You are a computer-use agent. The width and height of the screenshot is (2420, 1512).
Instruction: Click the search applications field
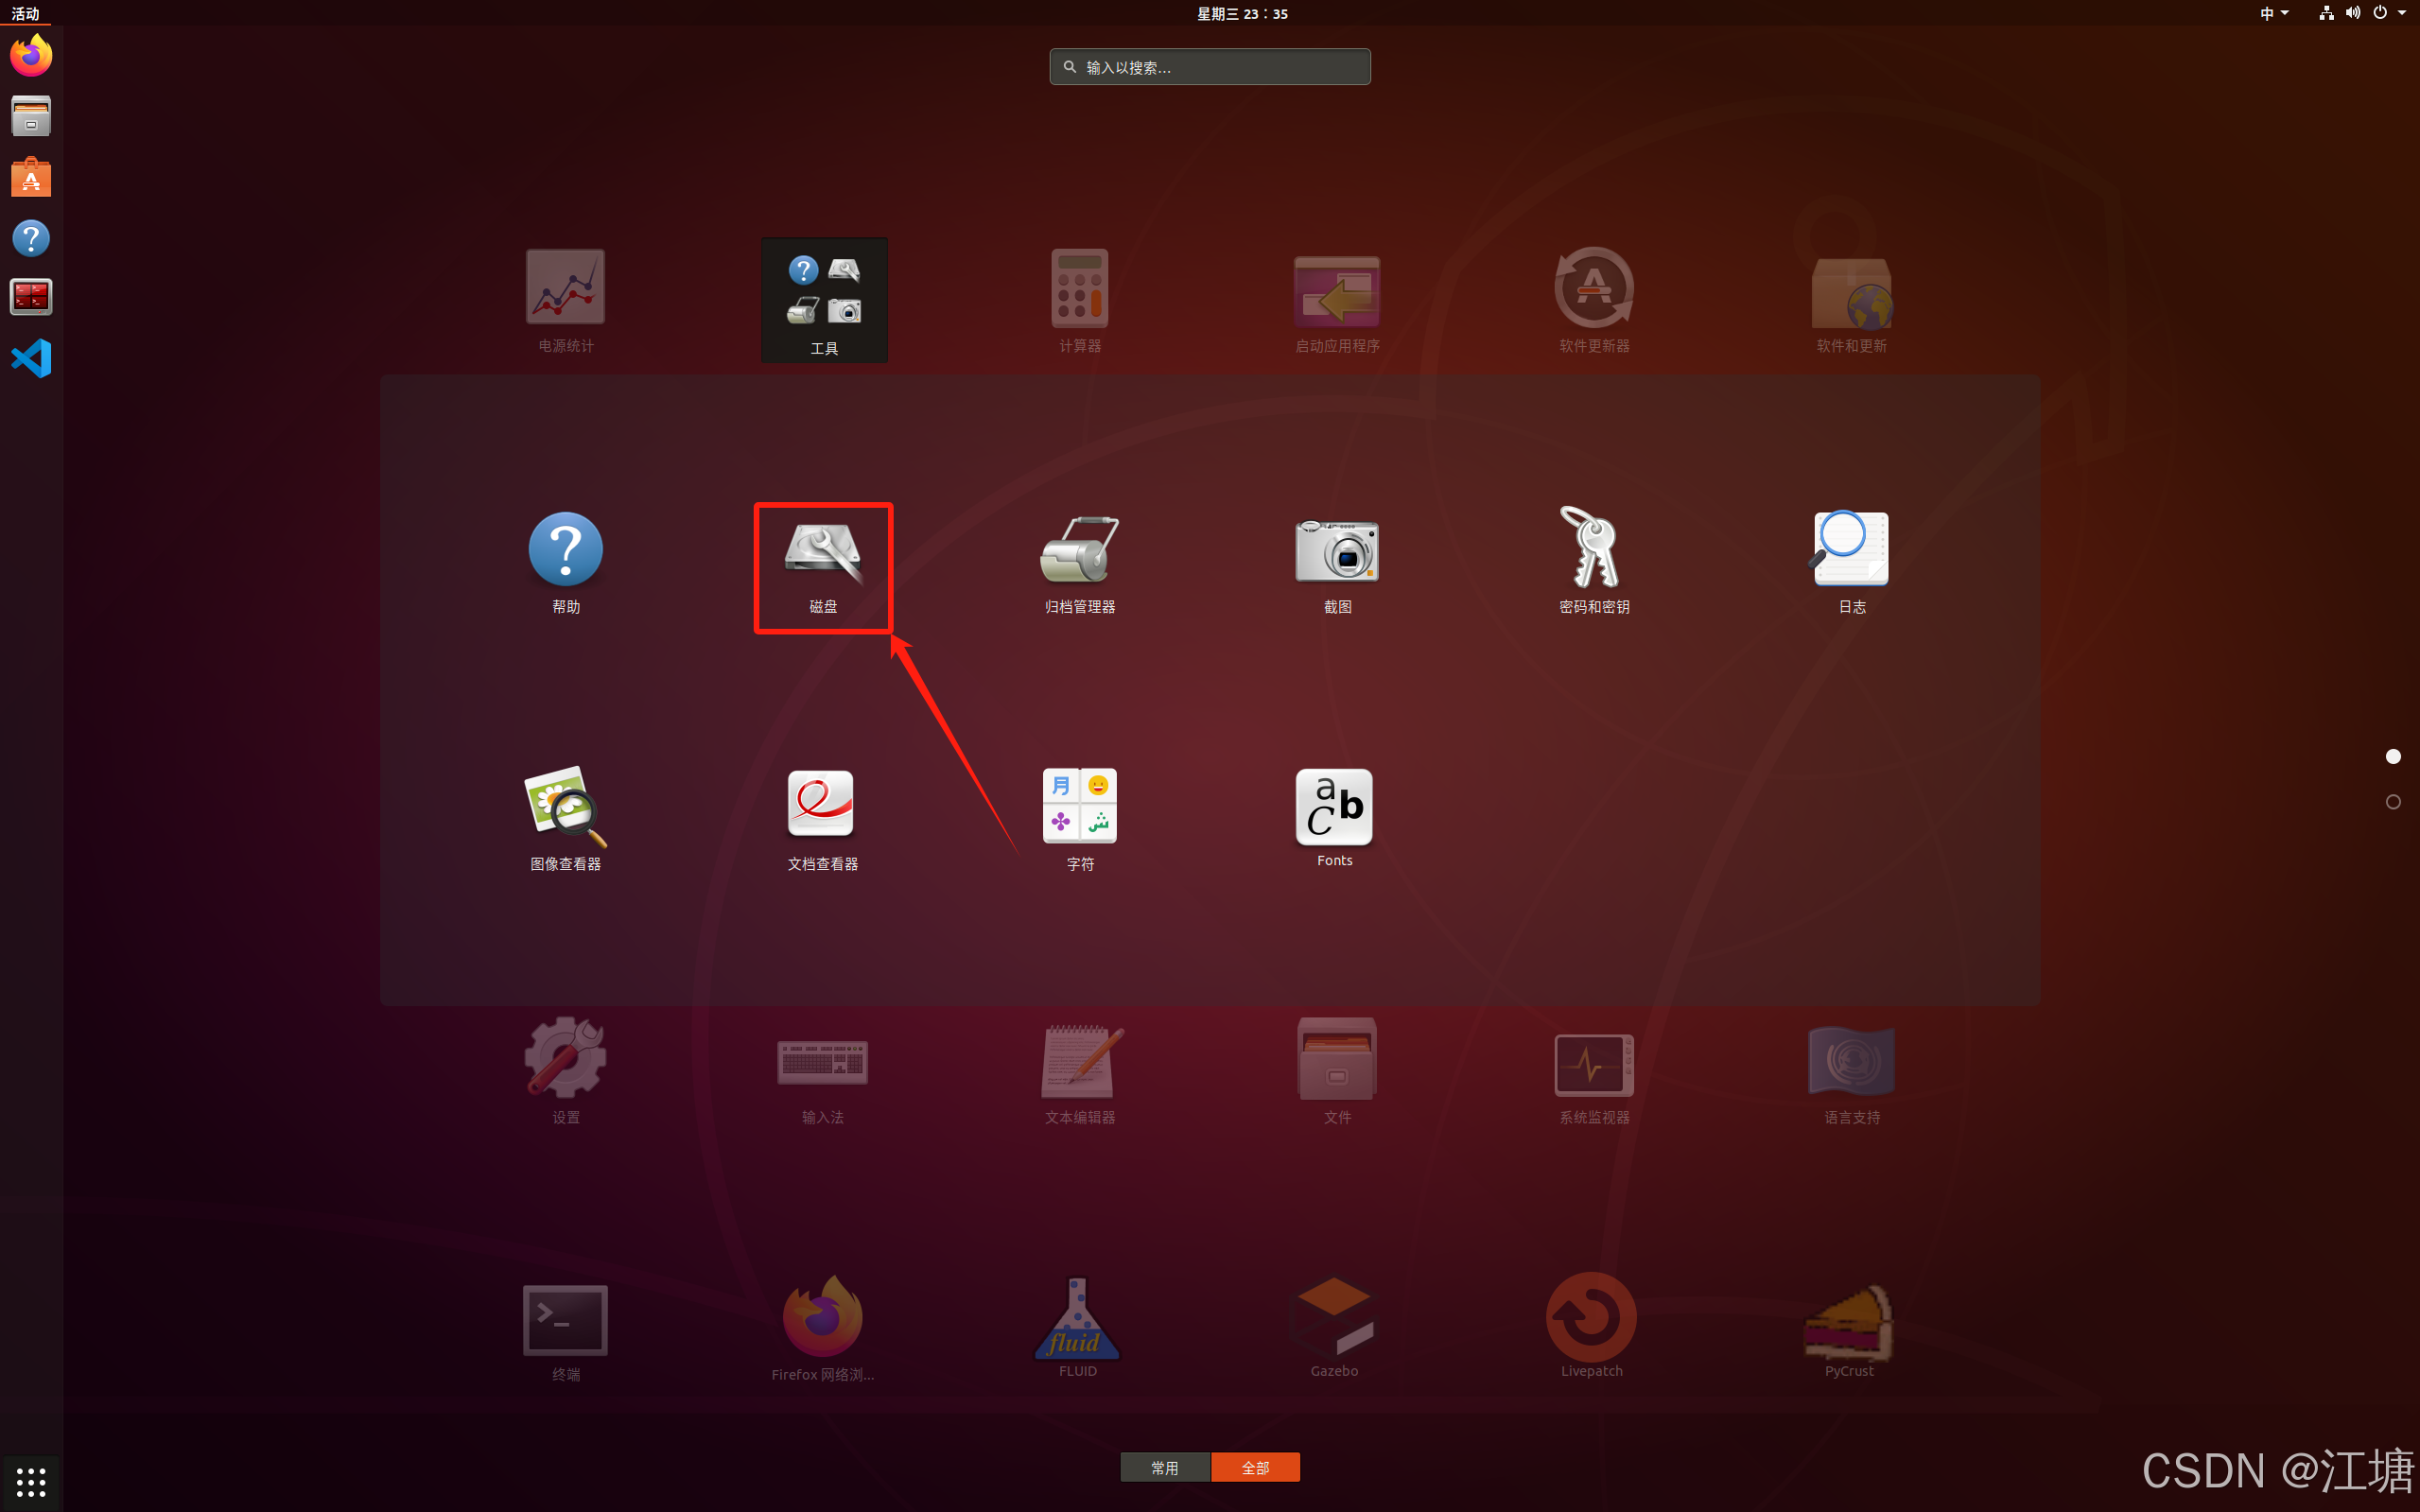tap(1210, 67)
